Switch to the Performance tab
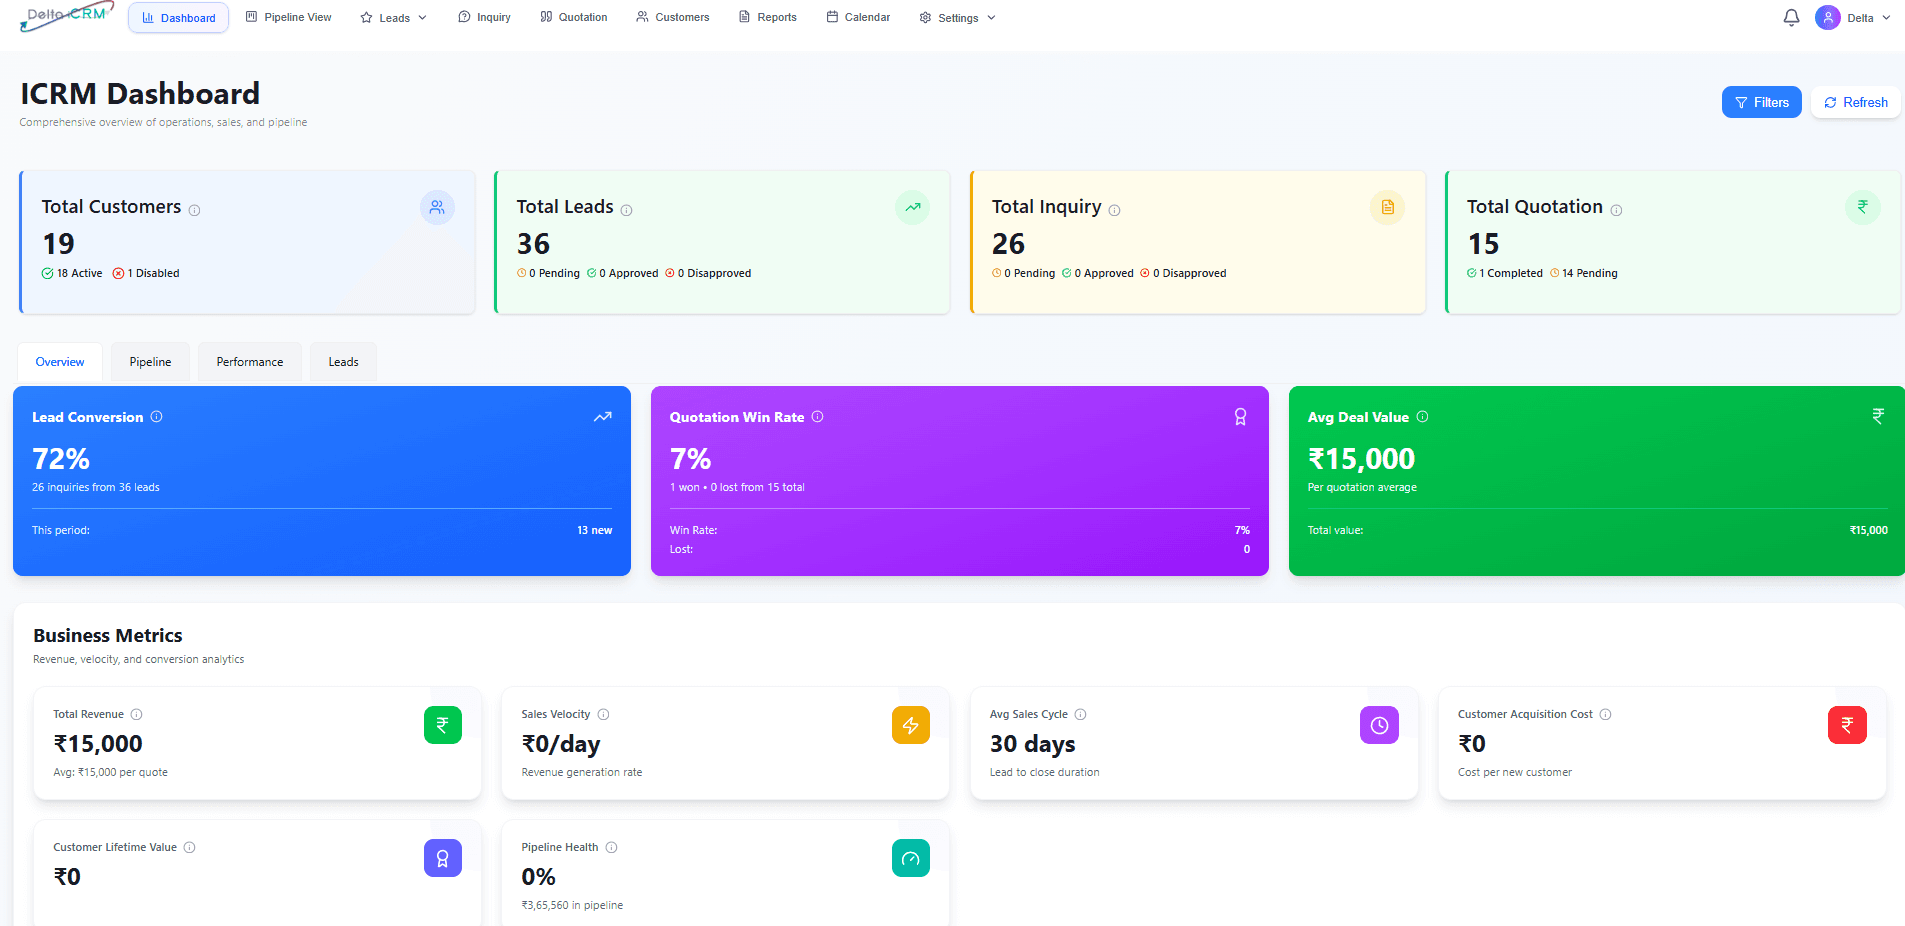 (x=249, y=361)
